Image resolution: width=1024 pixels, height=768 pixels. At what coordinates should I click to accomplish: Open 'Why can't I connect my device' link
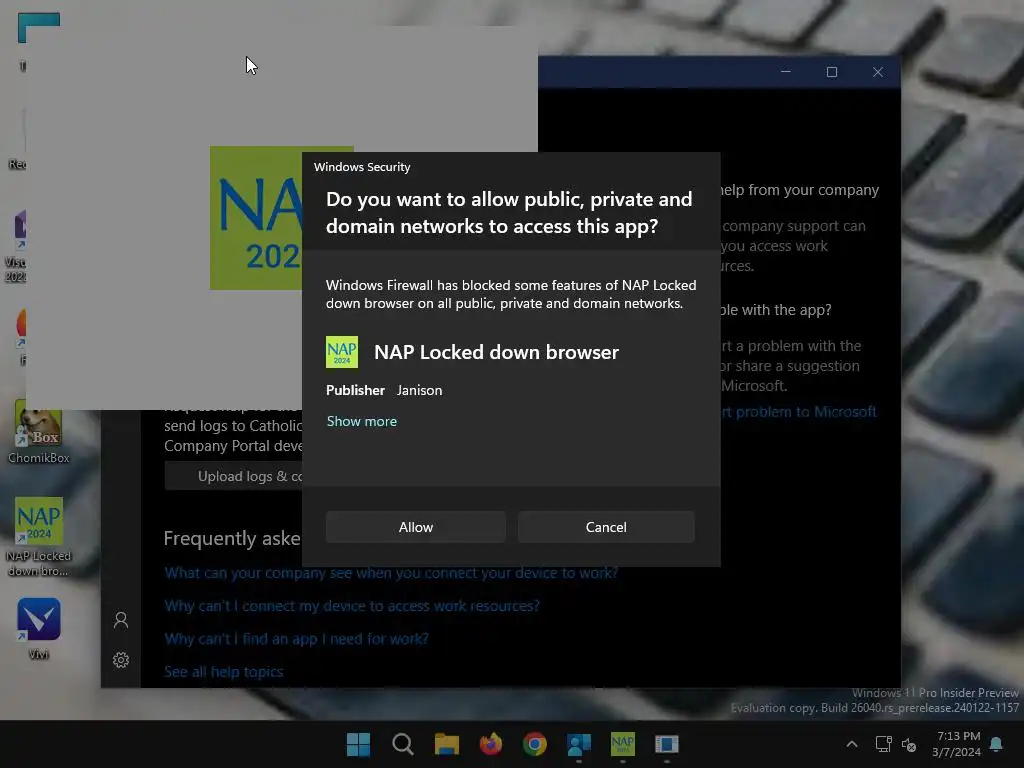352,605
